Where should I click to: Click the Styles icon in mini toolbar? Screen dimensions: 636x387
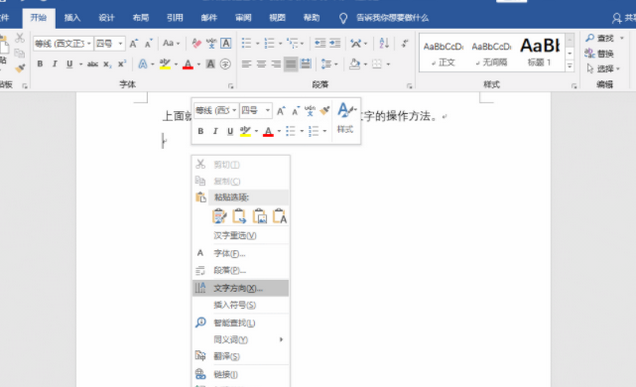pos(345,118)
